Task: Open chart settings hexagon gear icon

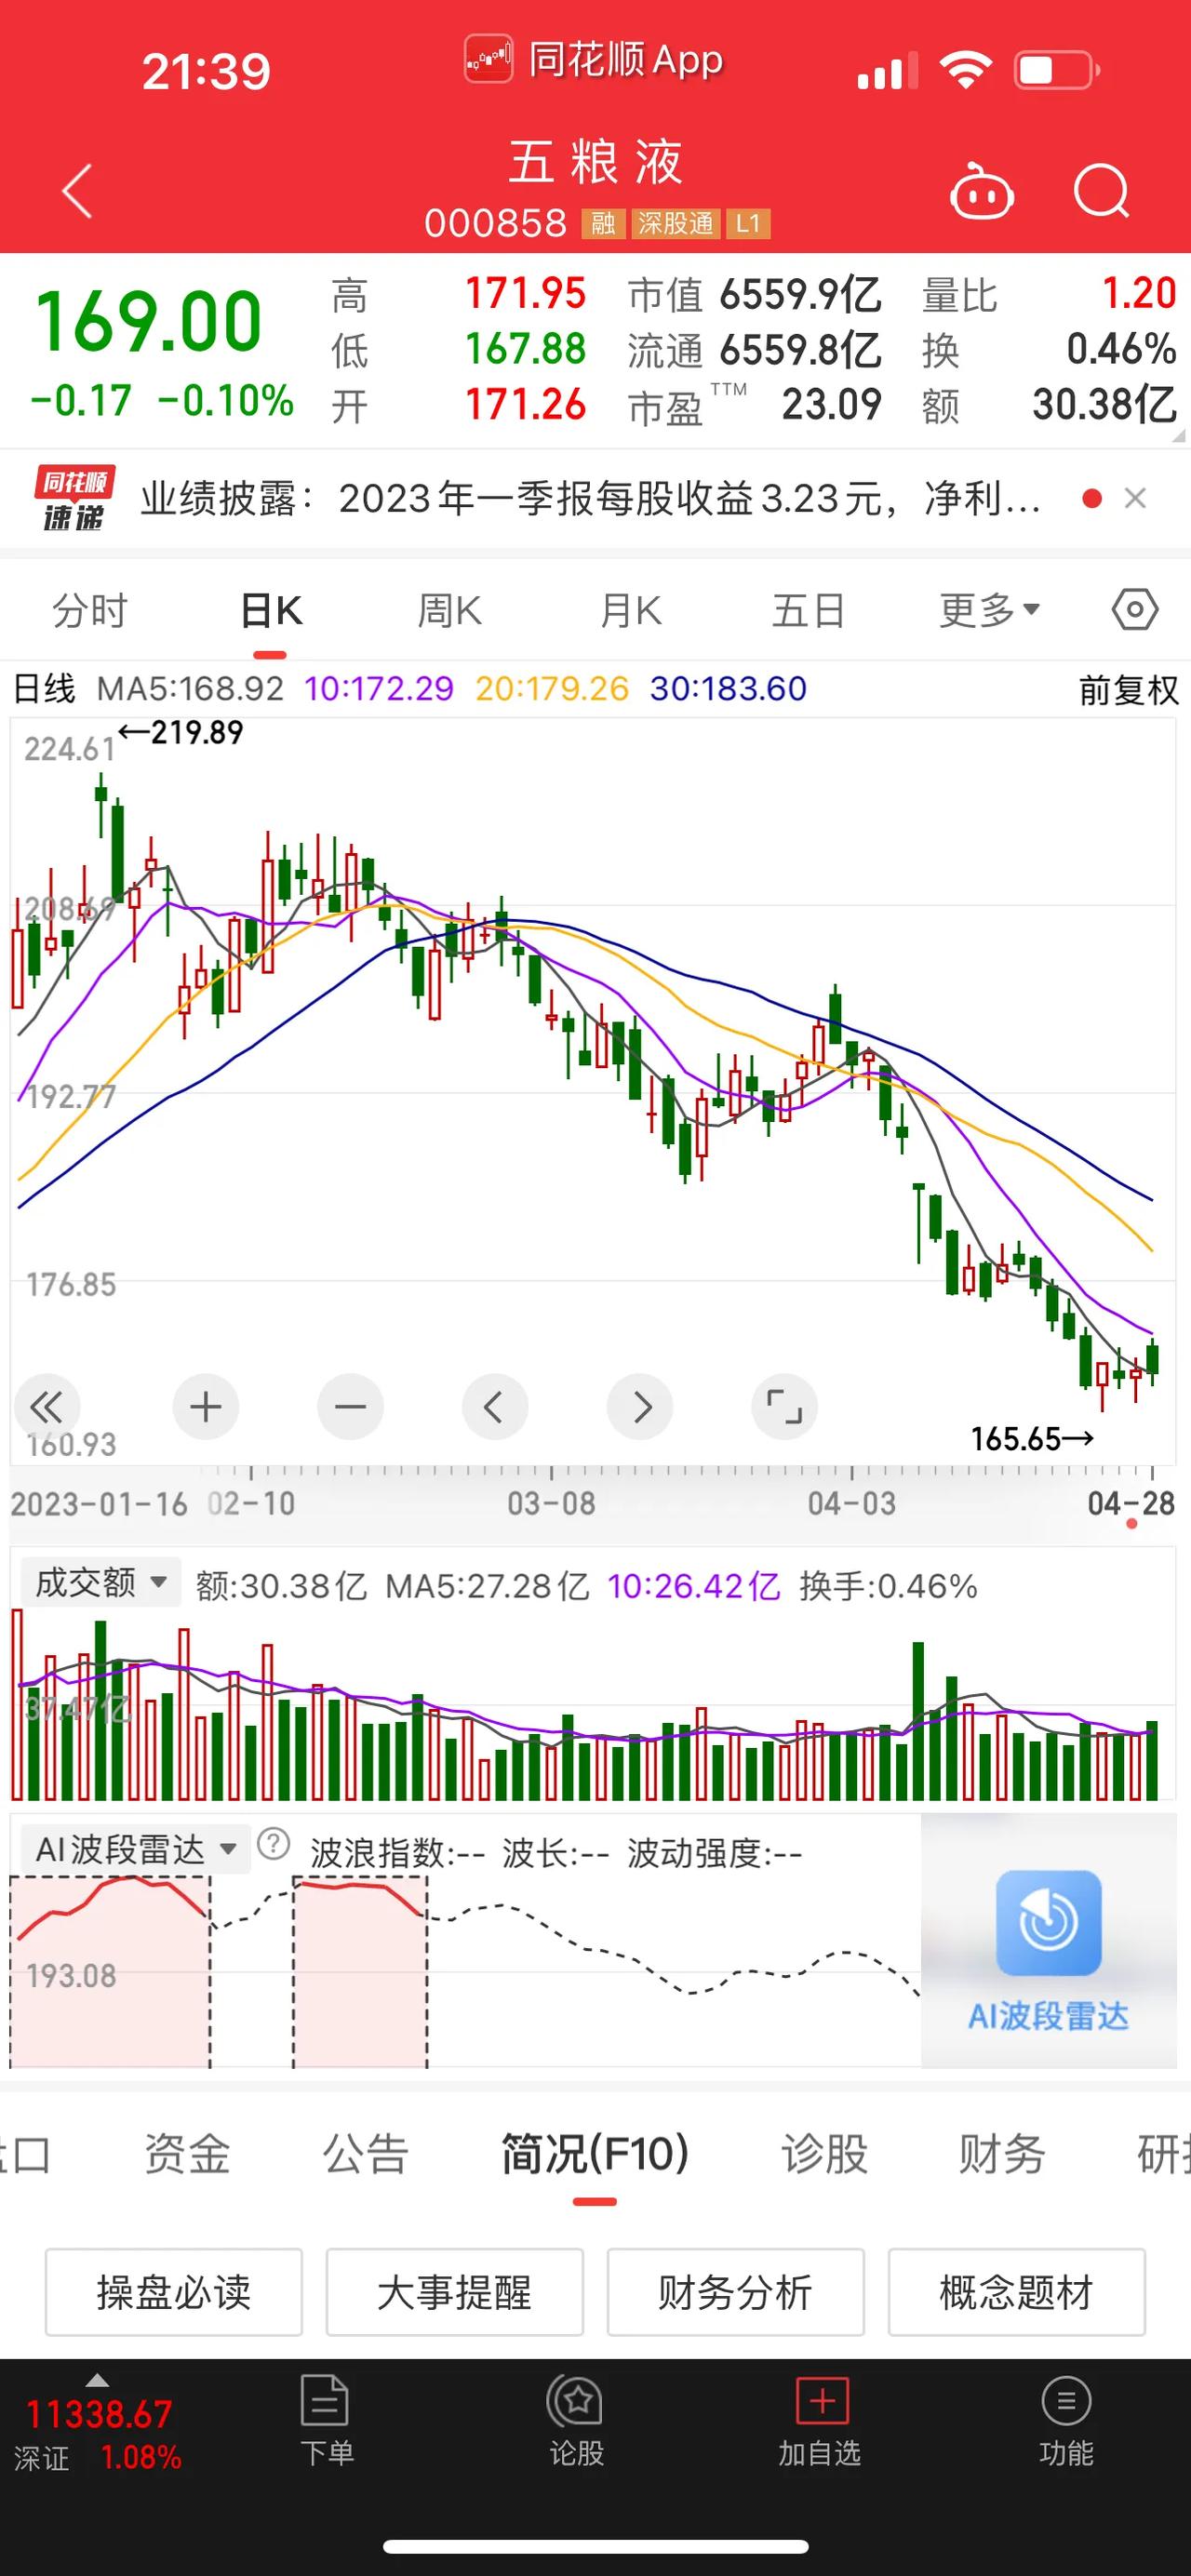Action: coord(1135,609)
